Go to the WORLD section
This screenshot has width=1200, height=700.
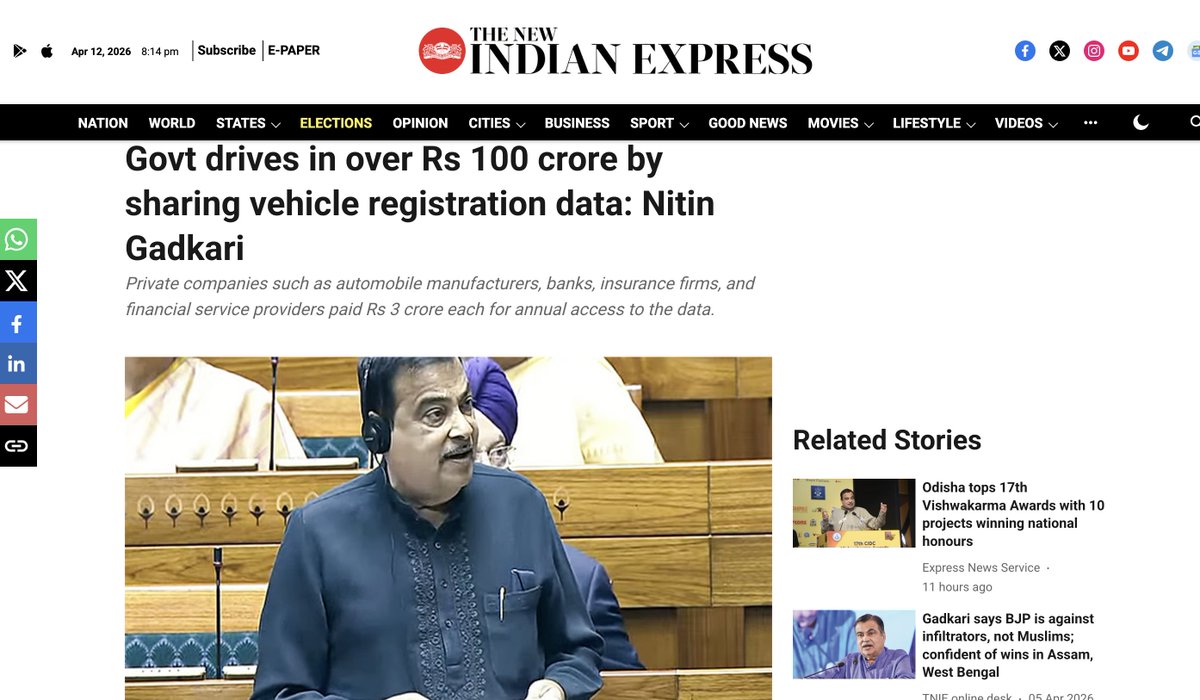pyautogui.click(x=172, y=123)
